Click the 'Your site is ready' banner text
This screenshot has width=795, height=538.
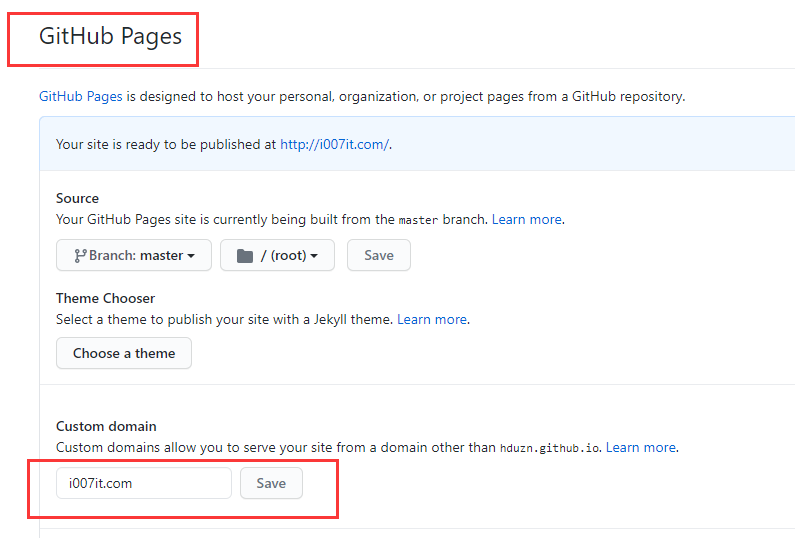166,144
